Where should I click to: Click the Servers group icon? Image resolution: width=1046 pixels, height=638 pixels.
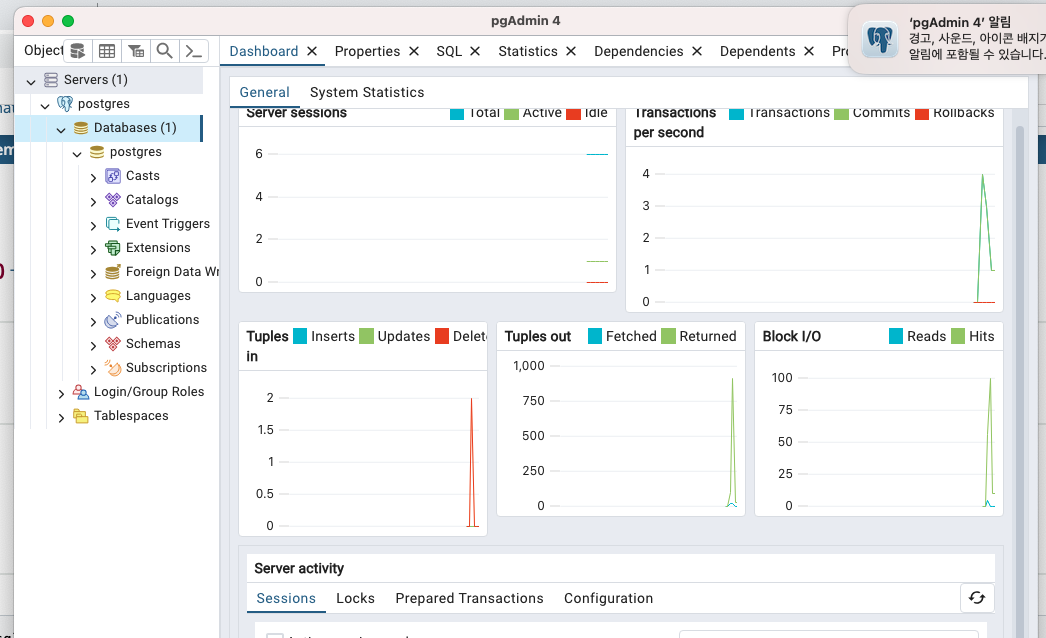coord(51,79)
